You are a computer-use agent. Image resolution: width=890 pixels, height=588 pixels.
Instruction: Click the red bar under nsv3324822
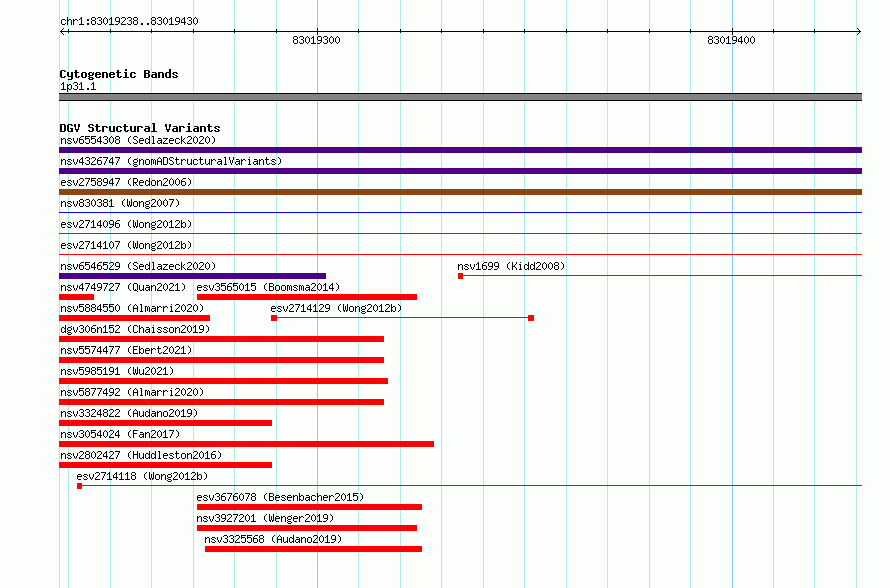click(166, 423)
